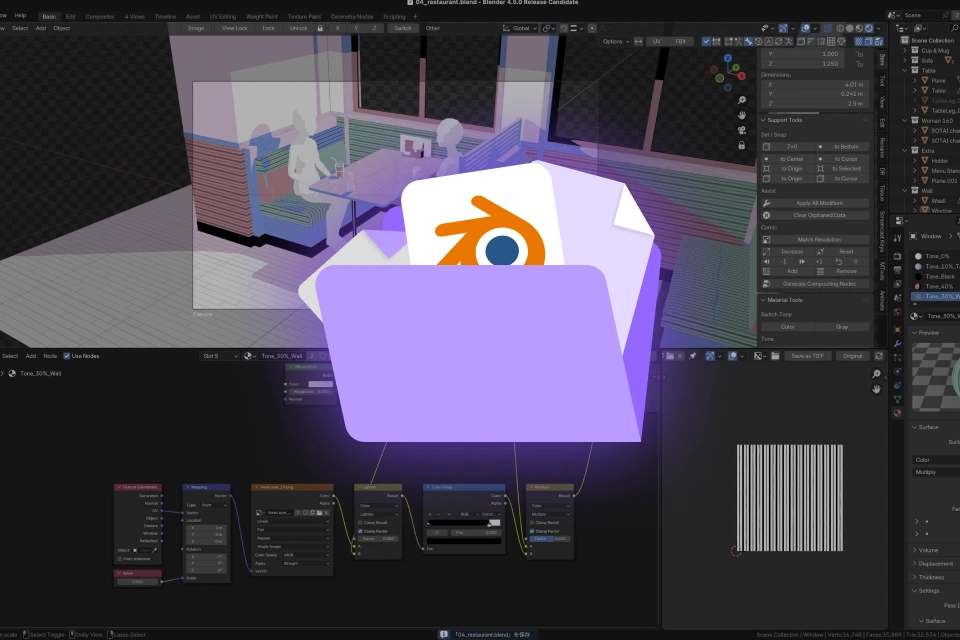This screenshot has height=640, width=960.
Task: Select solid viewport shading mode
Action: click(849, 28)
